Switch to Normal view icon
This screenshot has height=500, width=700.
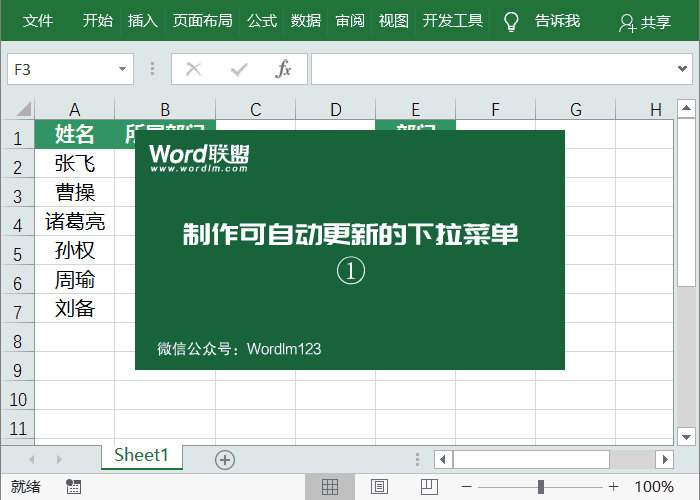pos(330,487)
